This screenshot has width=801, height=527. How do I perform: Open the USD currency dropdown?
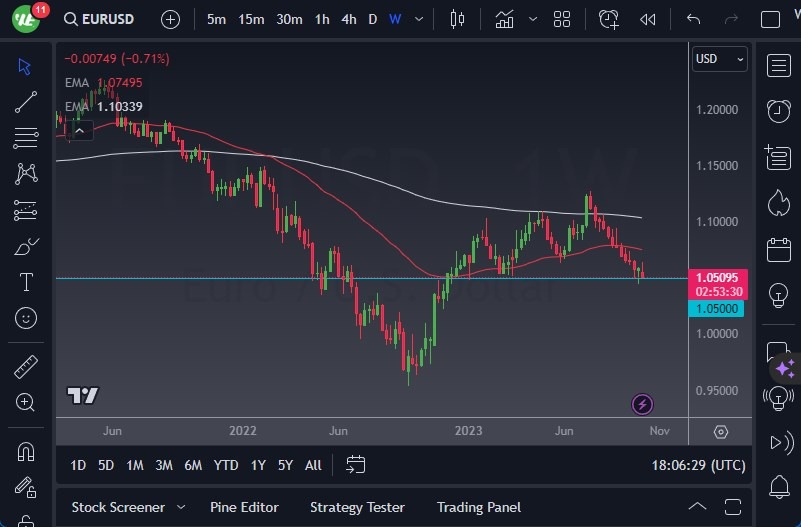click(719, 59)
